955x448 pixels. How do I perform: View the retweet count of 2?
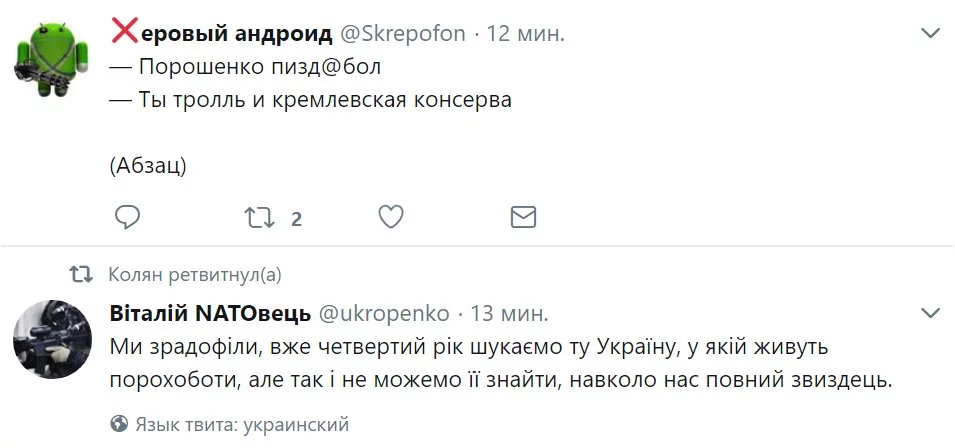click(x=296, y=218)
